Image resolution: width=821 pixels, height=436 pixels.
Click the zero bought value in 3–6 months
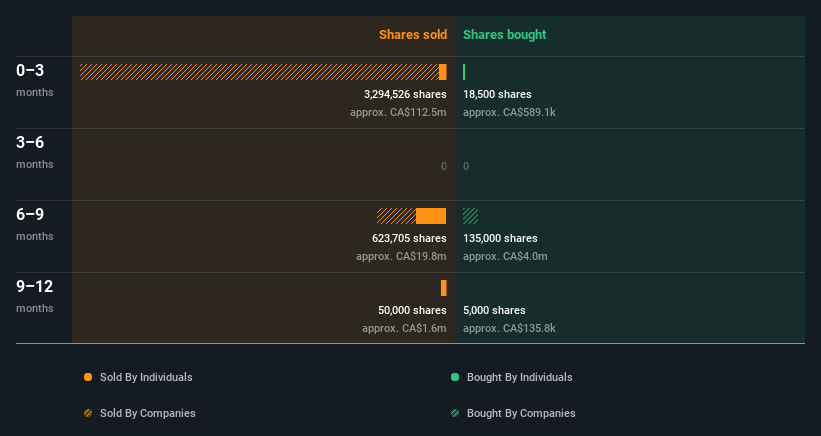pyautogui.click(x=466, y=166)
